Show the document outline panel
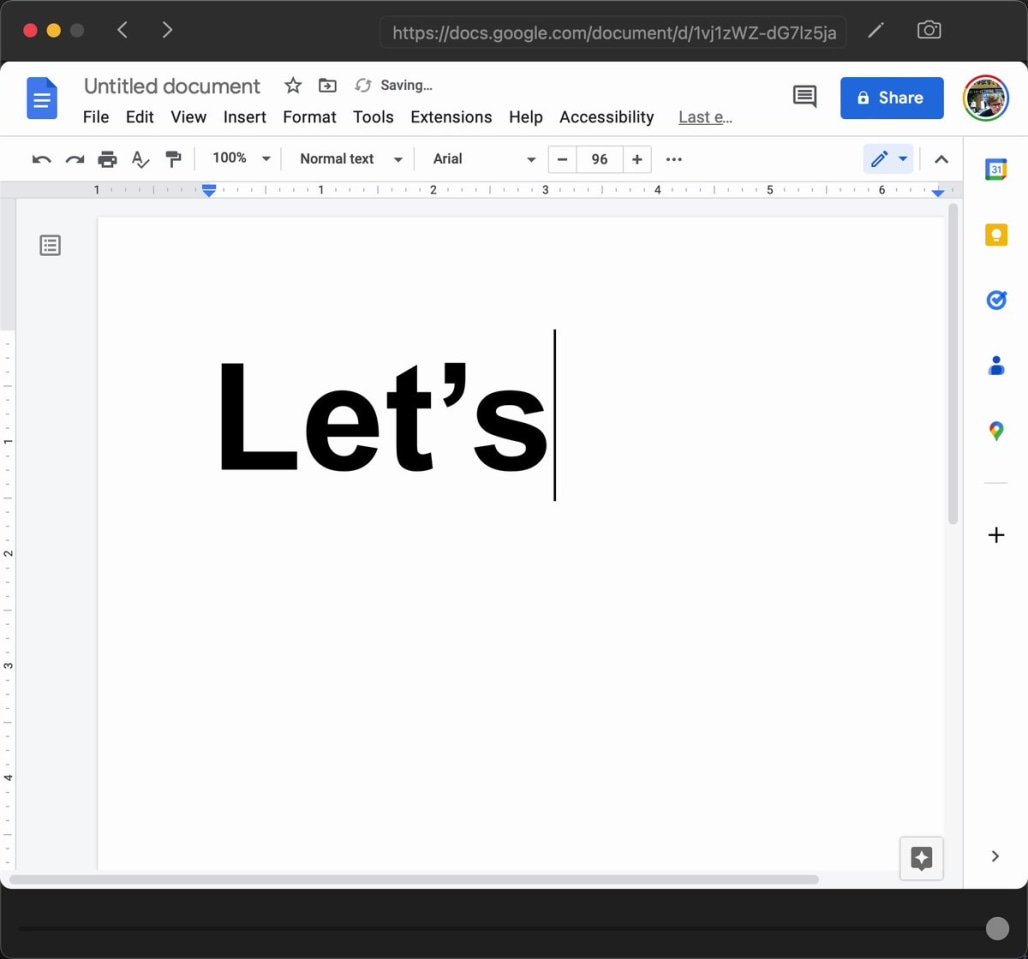This screenshot has width=1028, height=959. (50, 245)
